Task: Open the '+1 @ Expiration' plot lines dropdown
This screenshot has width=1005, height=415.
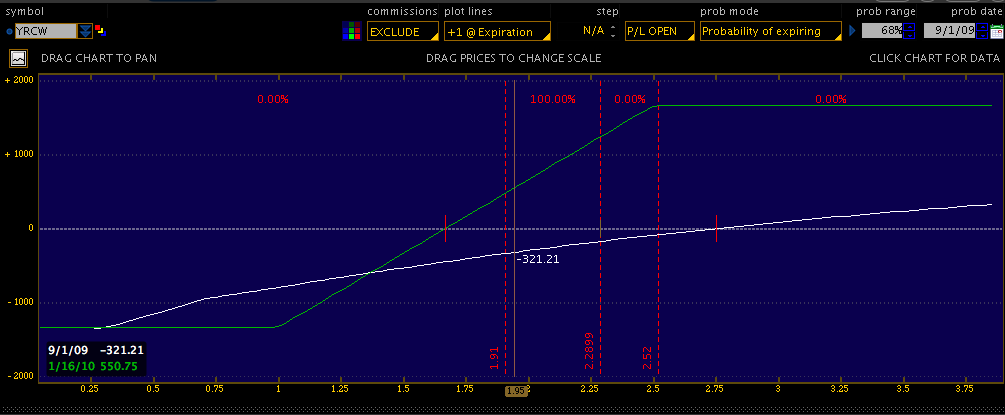Action: (496, 31)
